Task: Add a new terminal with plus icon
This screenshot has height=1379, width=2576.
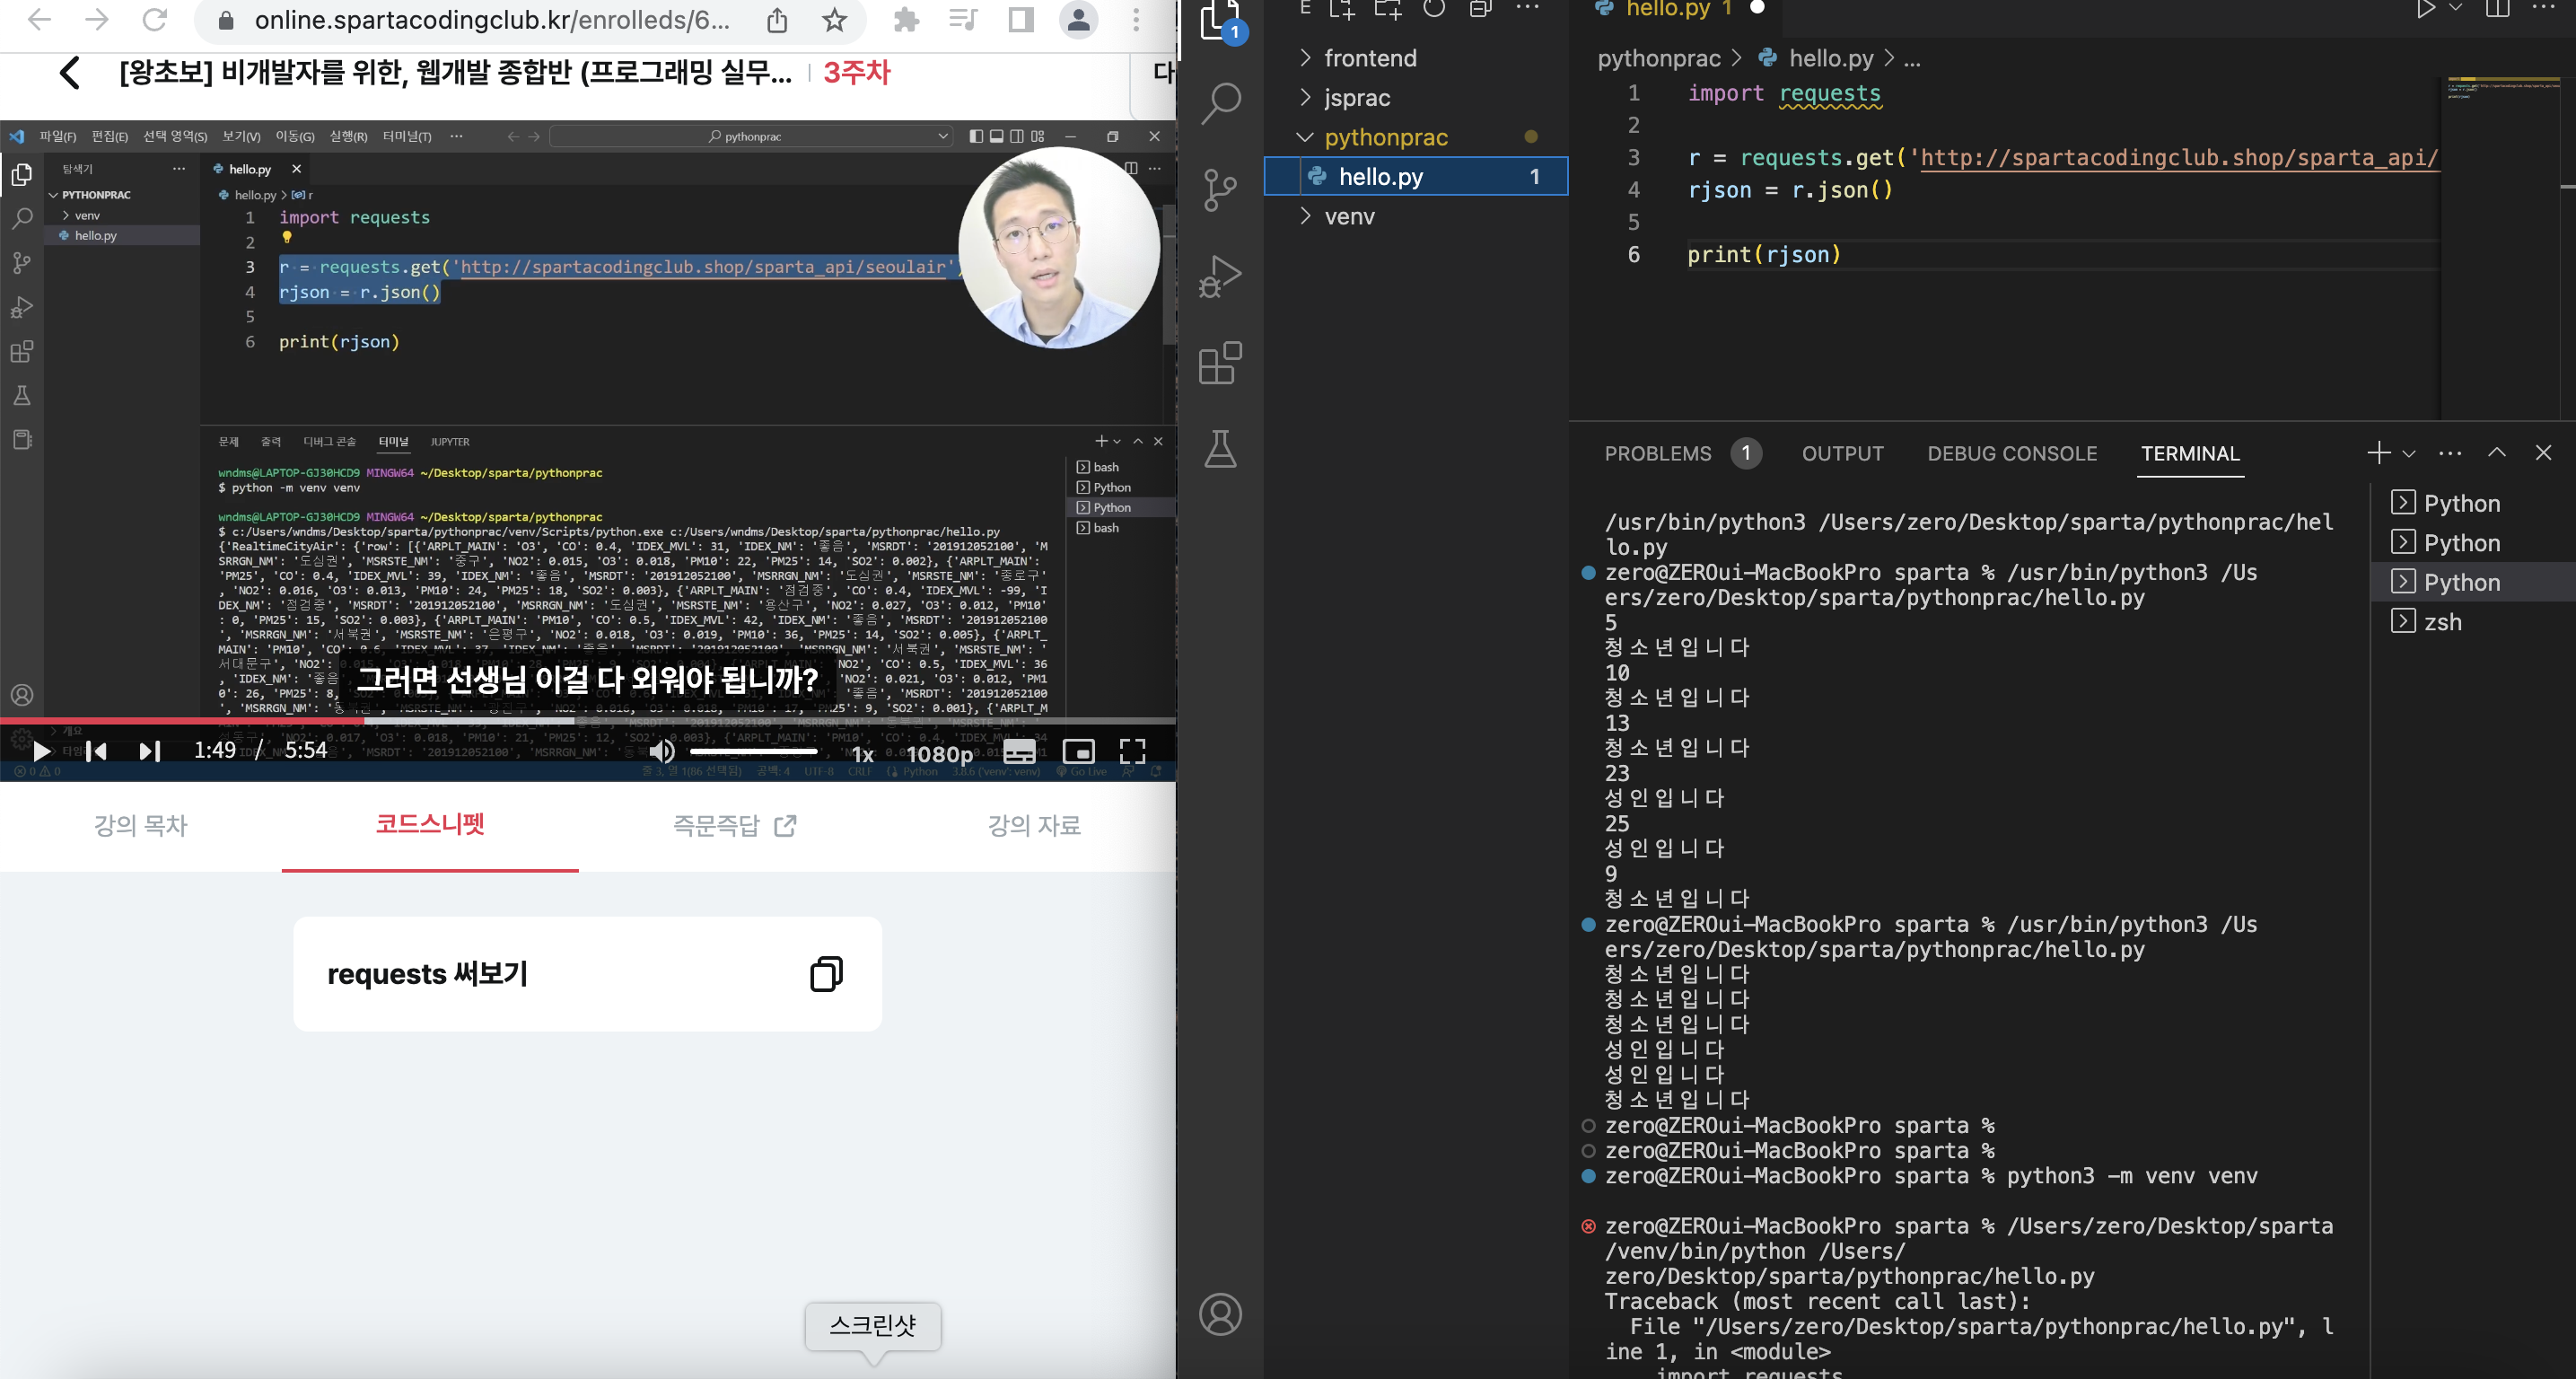Action: (2379, 453)
